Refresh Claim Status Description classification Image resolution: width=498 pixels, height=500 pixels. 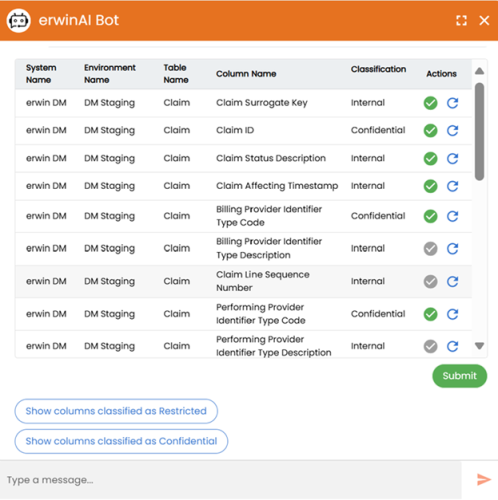click(452, 158)
